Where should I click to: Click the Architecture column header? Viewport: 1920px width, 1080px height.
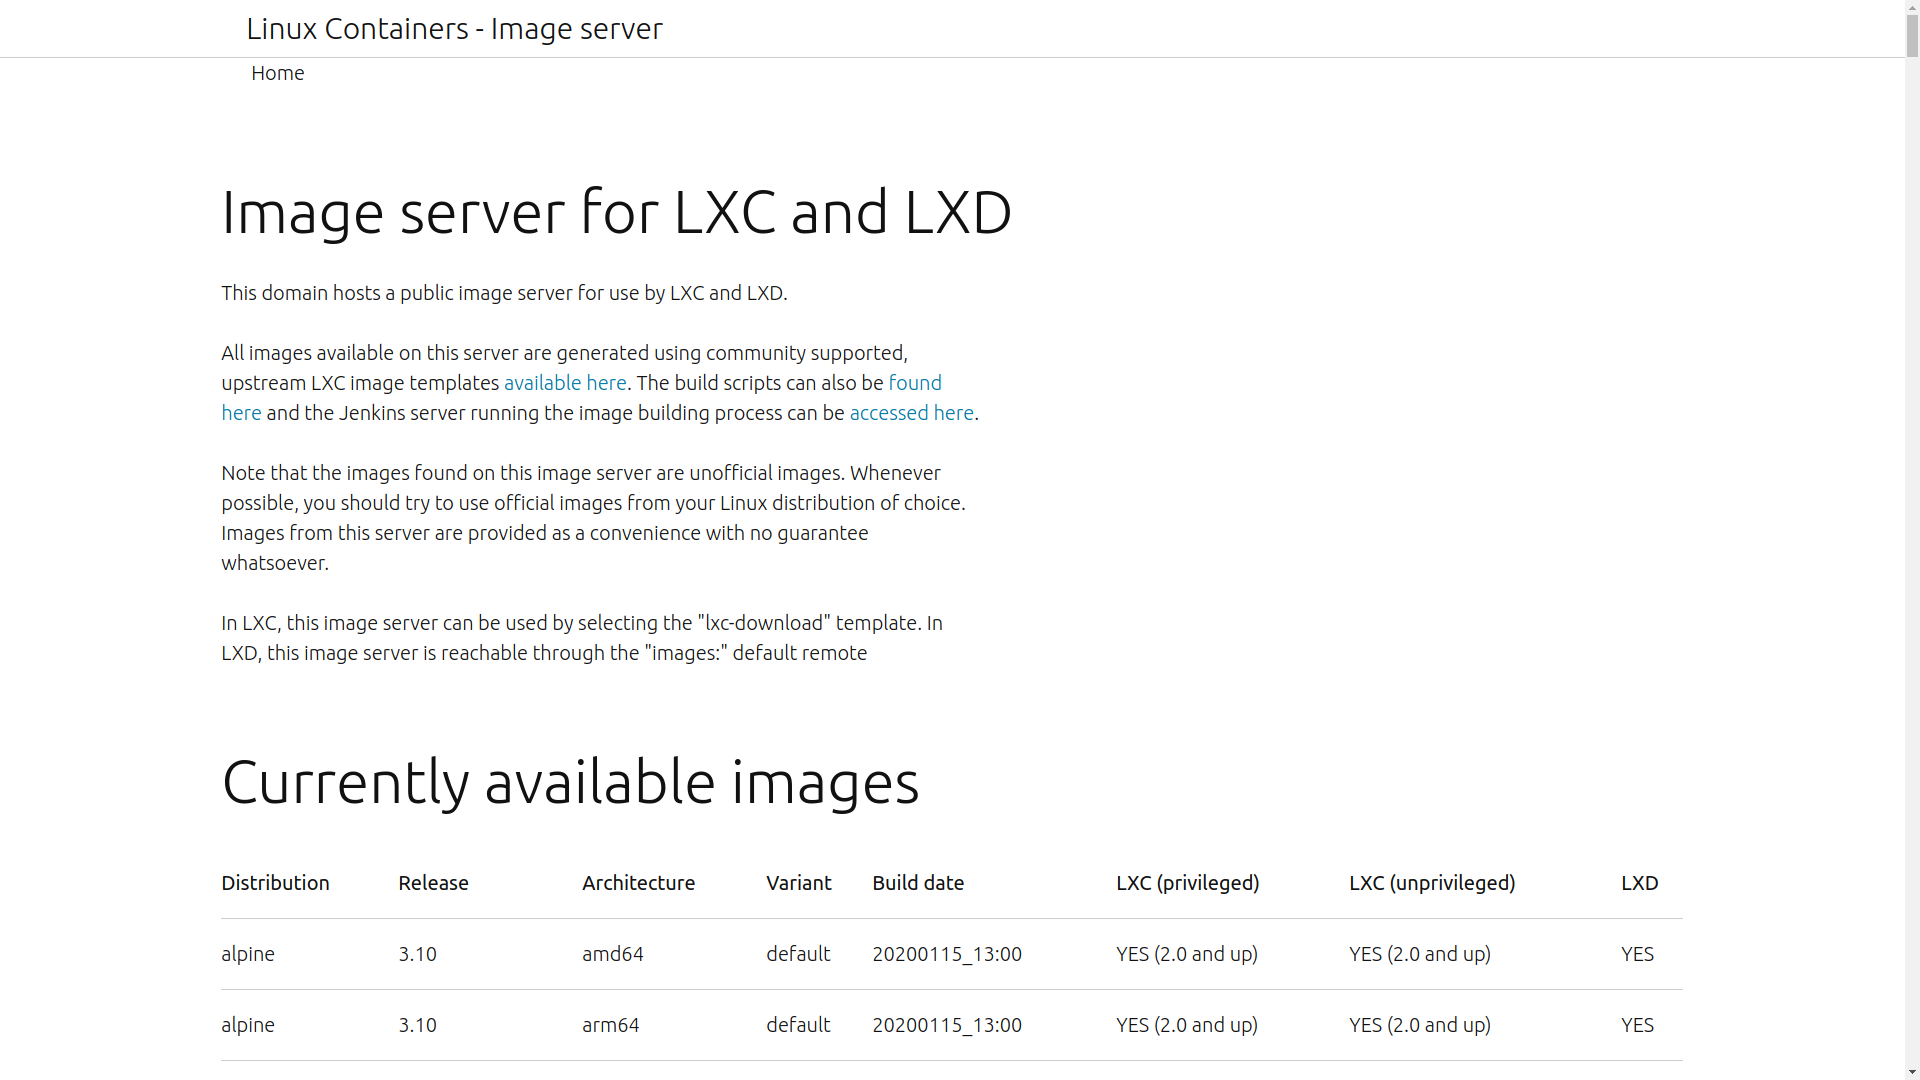[x=638, y=883]
